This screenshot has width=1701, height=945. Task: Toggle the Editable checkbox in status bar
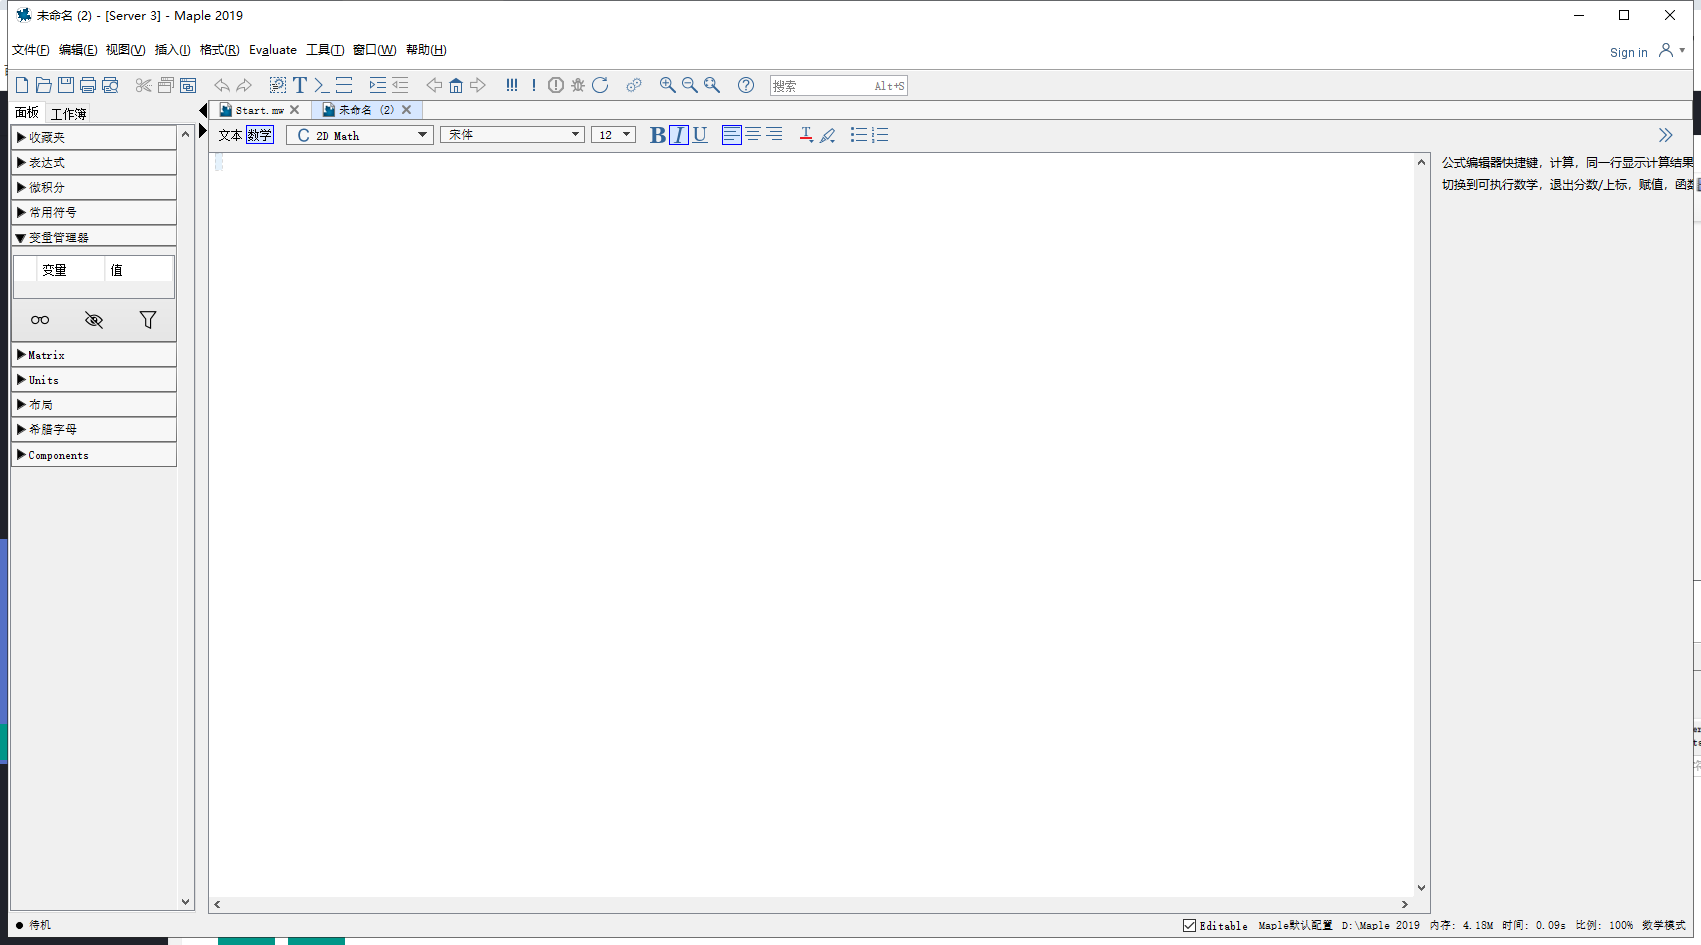coord(1189,925)
